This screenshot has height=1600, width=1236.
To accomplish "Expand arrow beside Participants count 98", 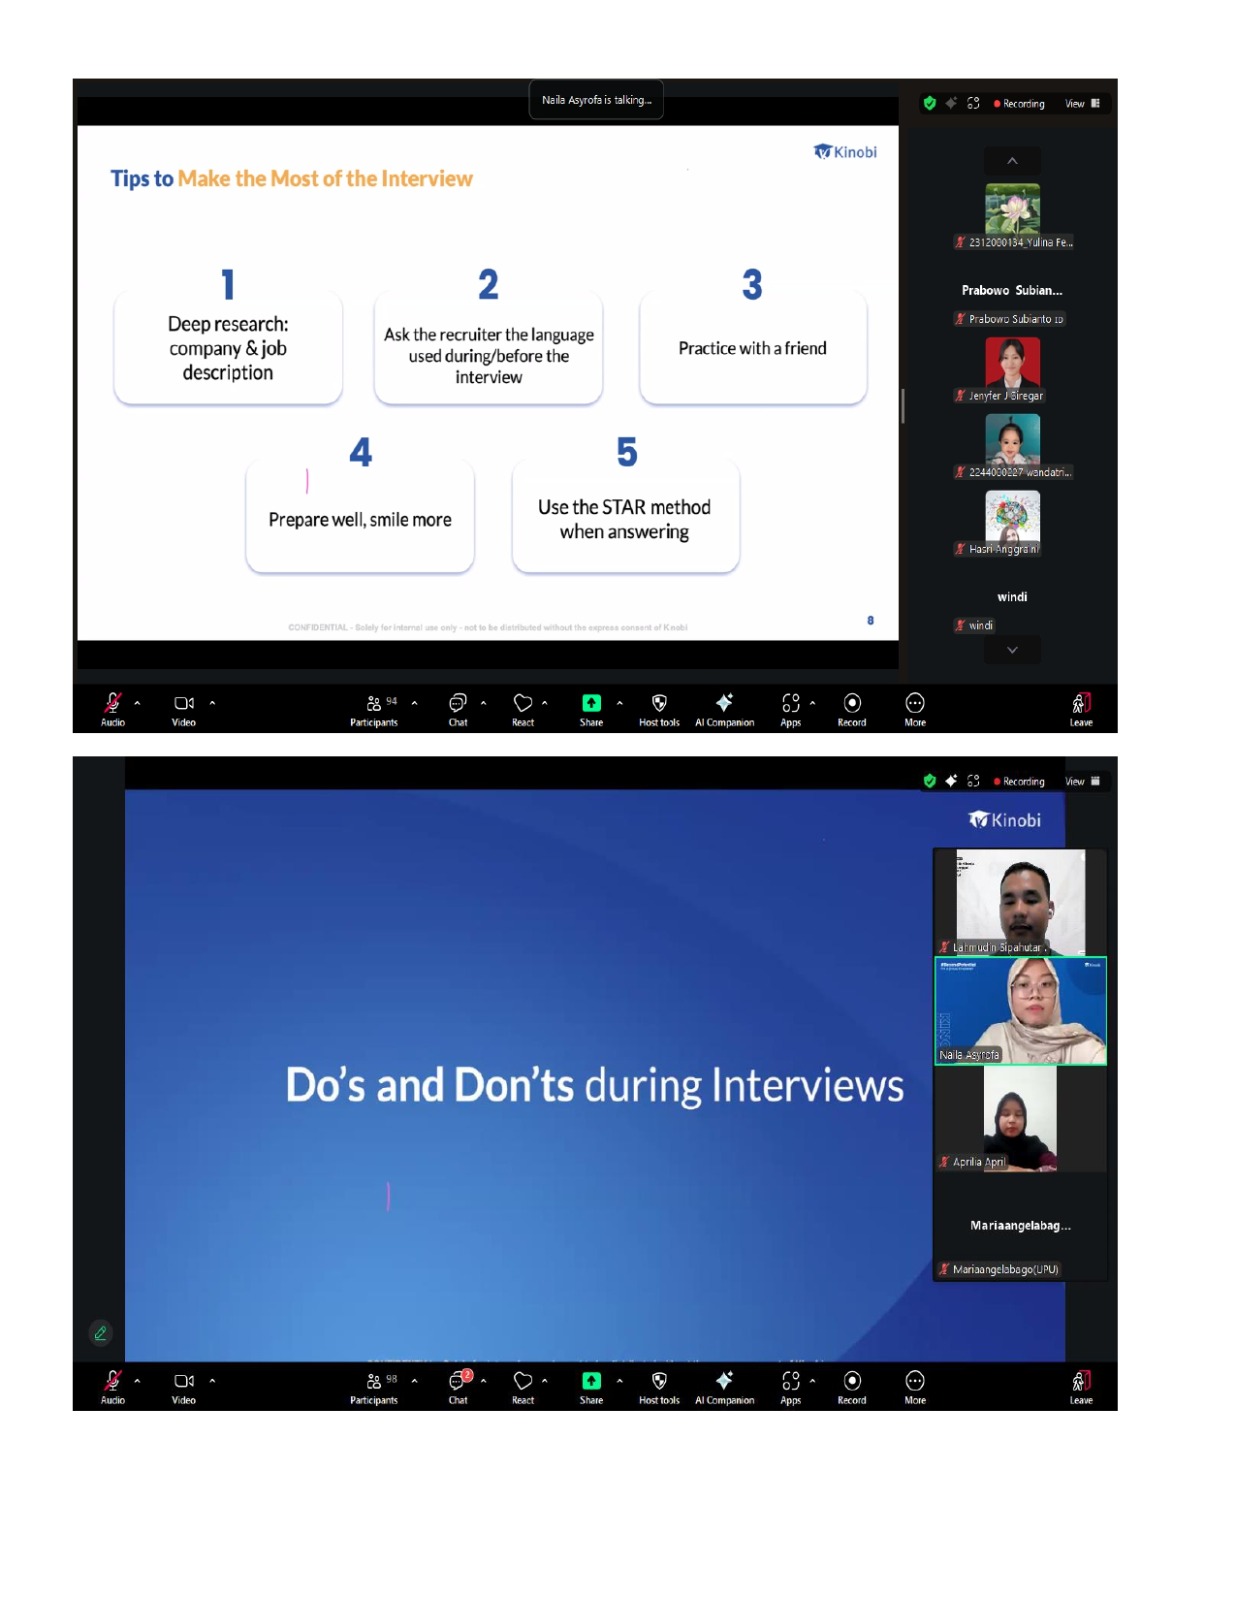I will (x=414, y=1381).
